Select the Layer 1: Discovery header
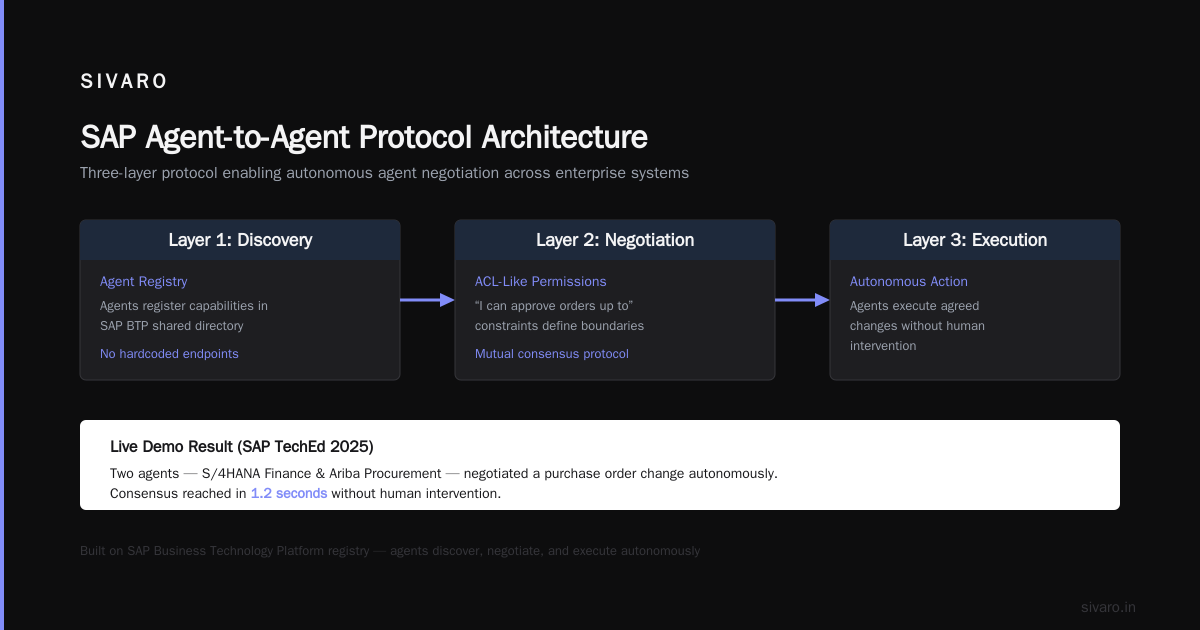Image resolution: width=1200 pixels, height=630 pixels. coord(240,240)
